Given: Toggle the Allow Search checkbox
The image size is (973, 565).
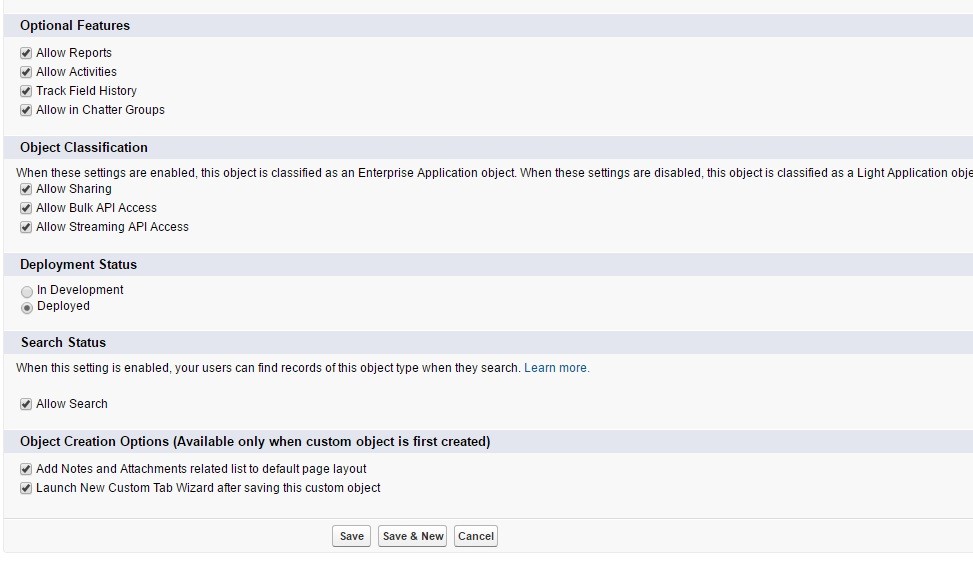Looking at the screenshot, I should (x=26, y=404).
